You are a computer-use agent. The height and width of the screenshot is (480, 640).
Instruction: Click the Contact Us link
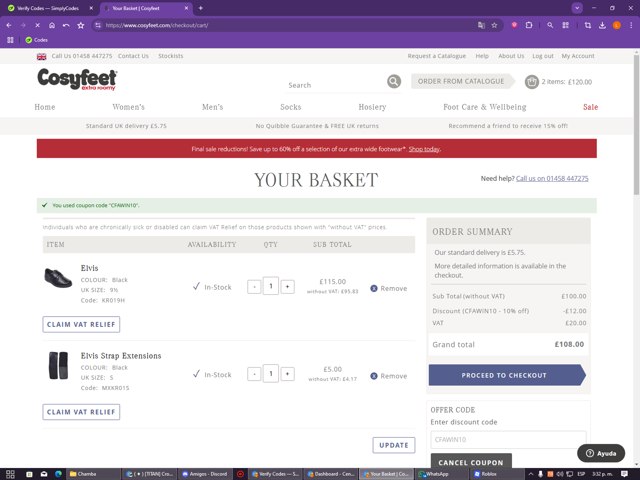133,56
